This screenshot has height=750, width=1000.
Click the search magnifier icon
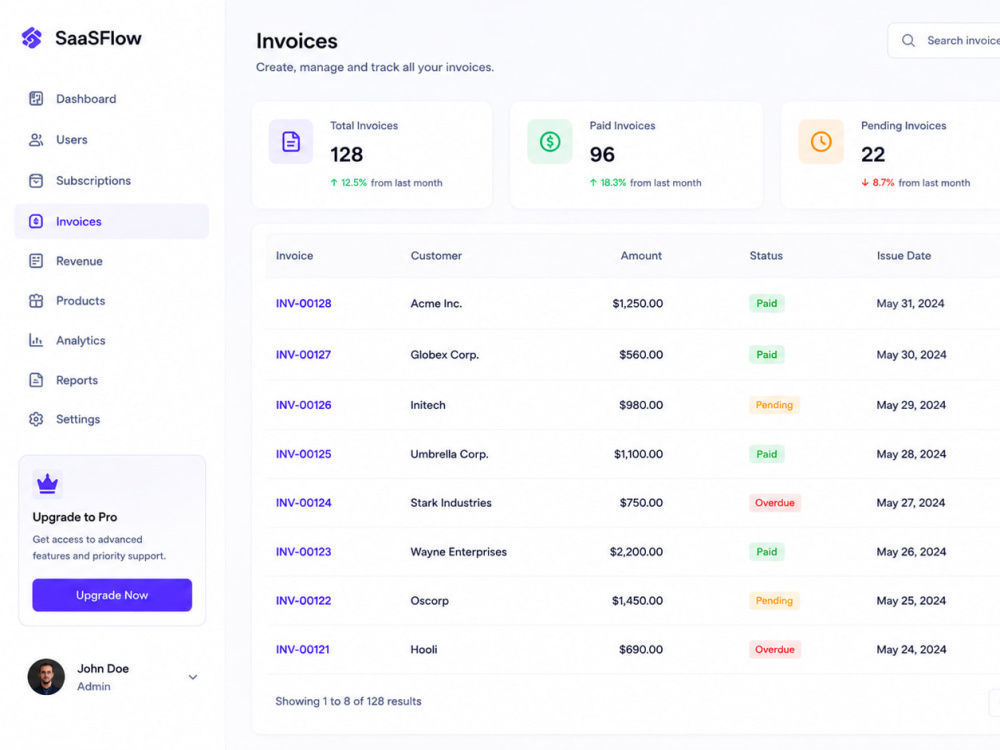[x=908, y=41]
